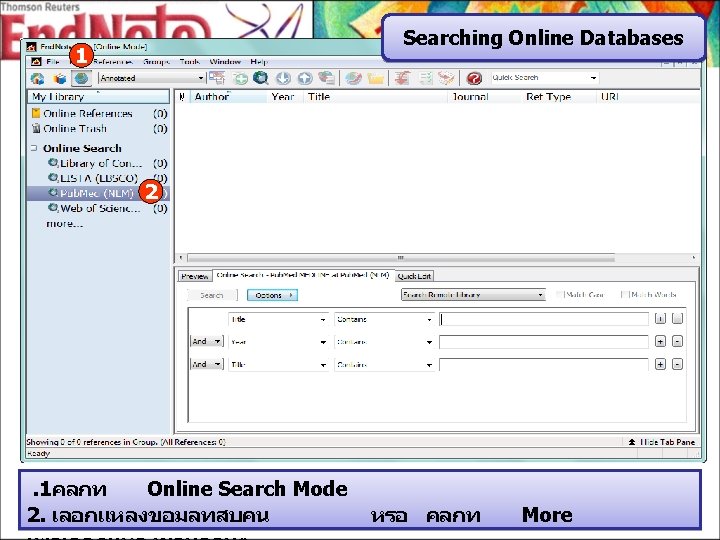Click Hide Tab Pane
Image resolution: width=720 pixels, height=540 pixels.
[x=662, y=442]
